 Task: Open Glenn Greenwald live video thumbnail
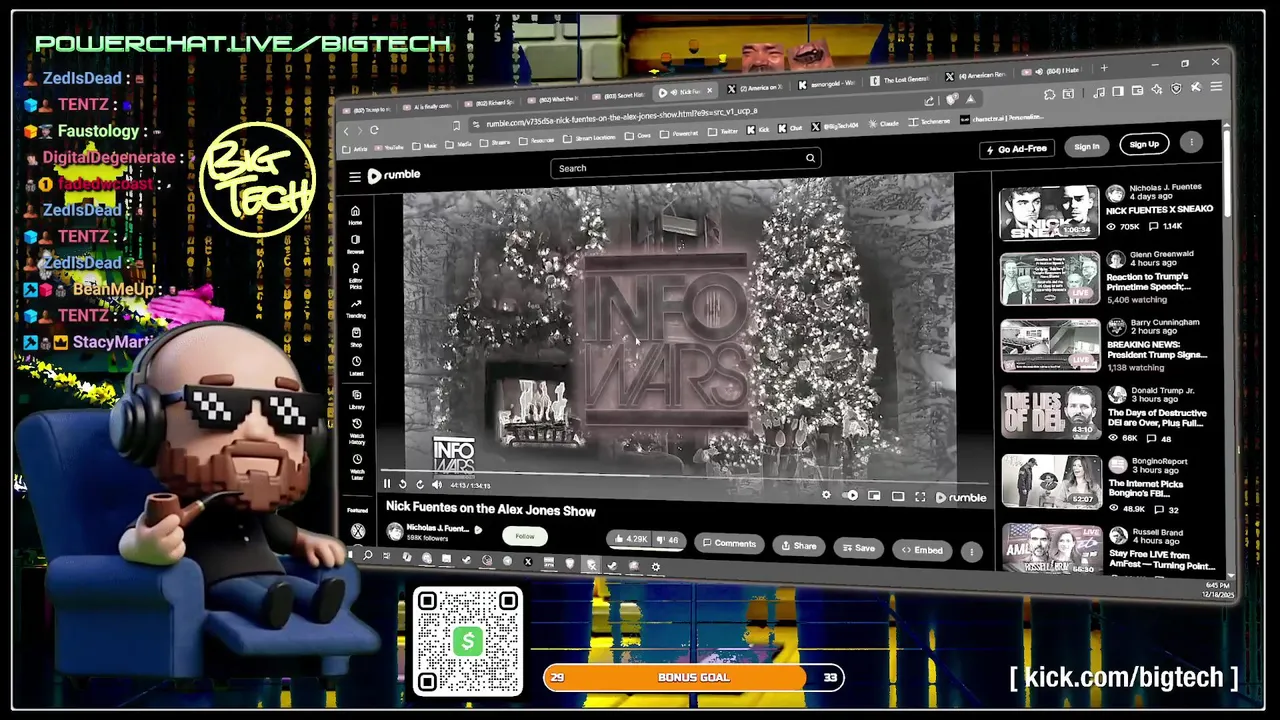[1050, 279]
